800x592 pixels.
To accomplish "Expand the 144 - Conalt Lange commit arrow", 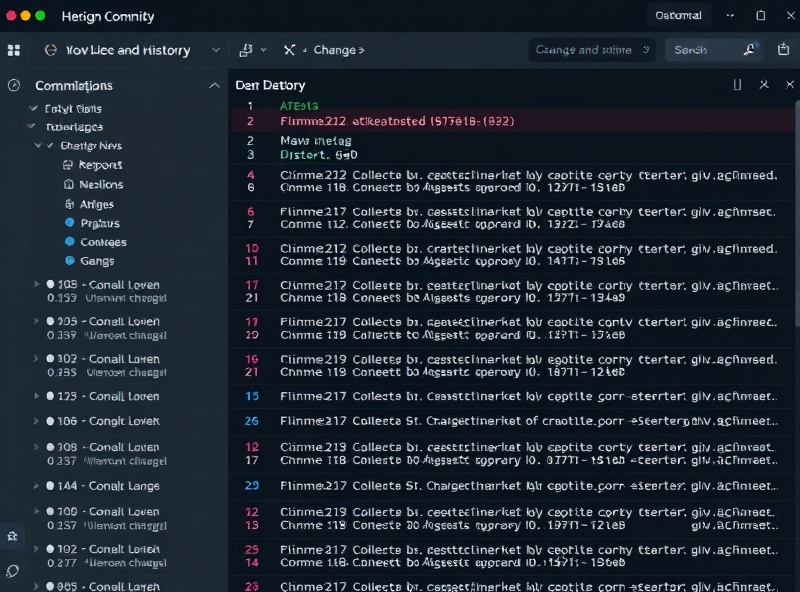I will pos(36,485).
